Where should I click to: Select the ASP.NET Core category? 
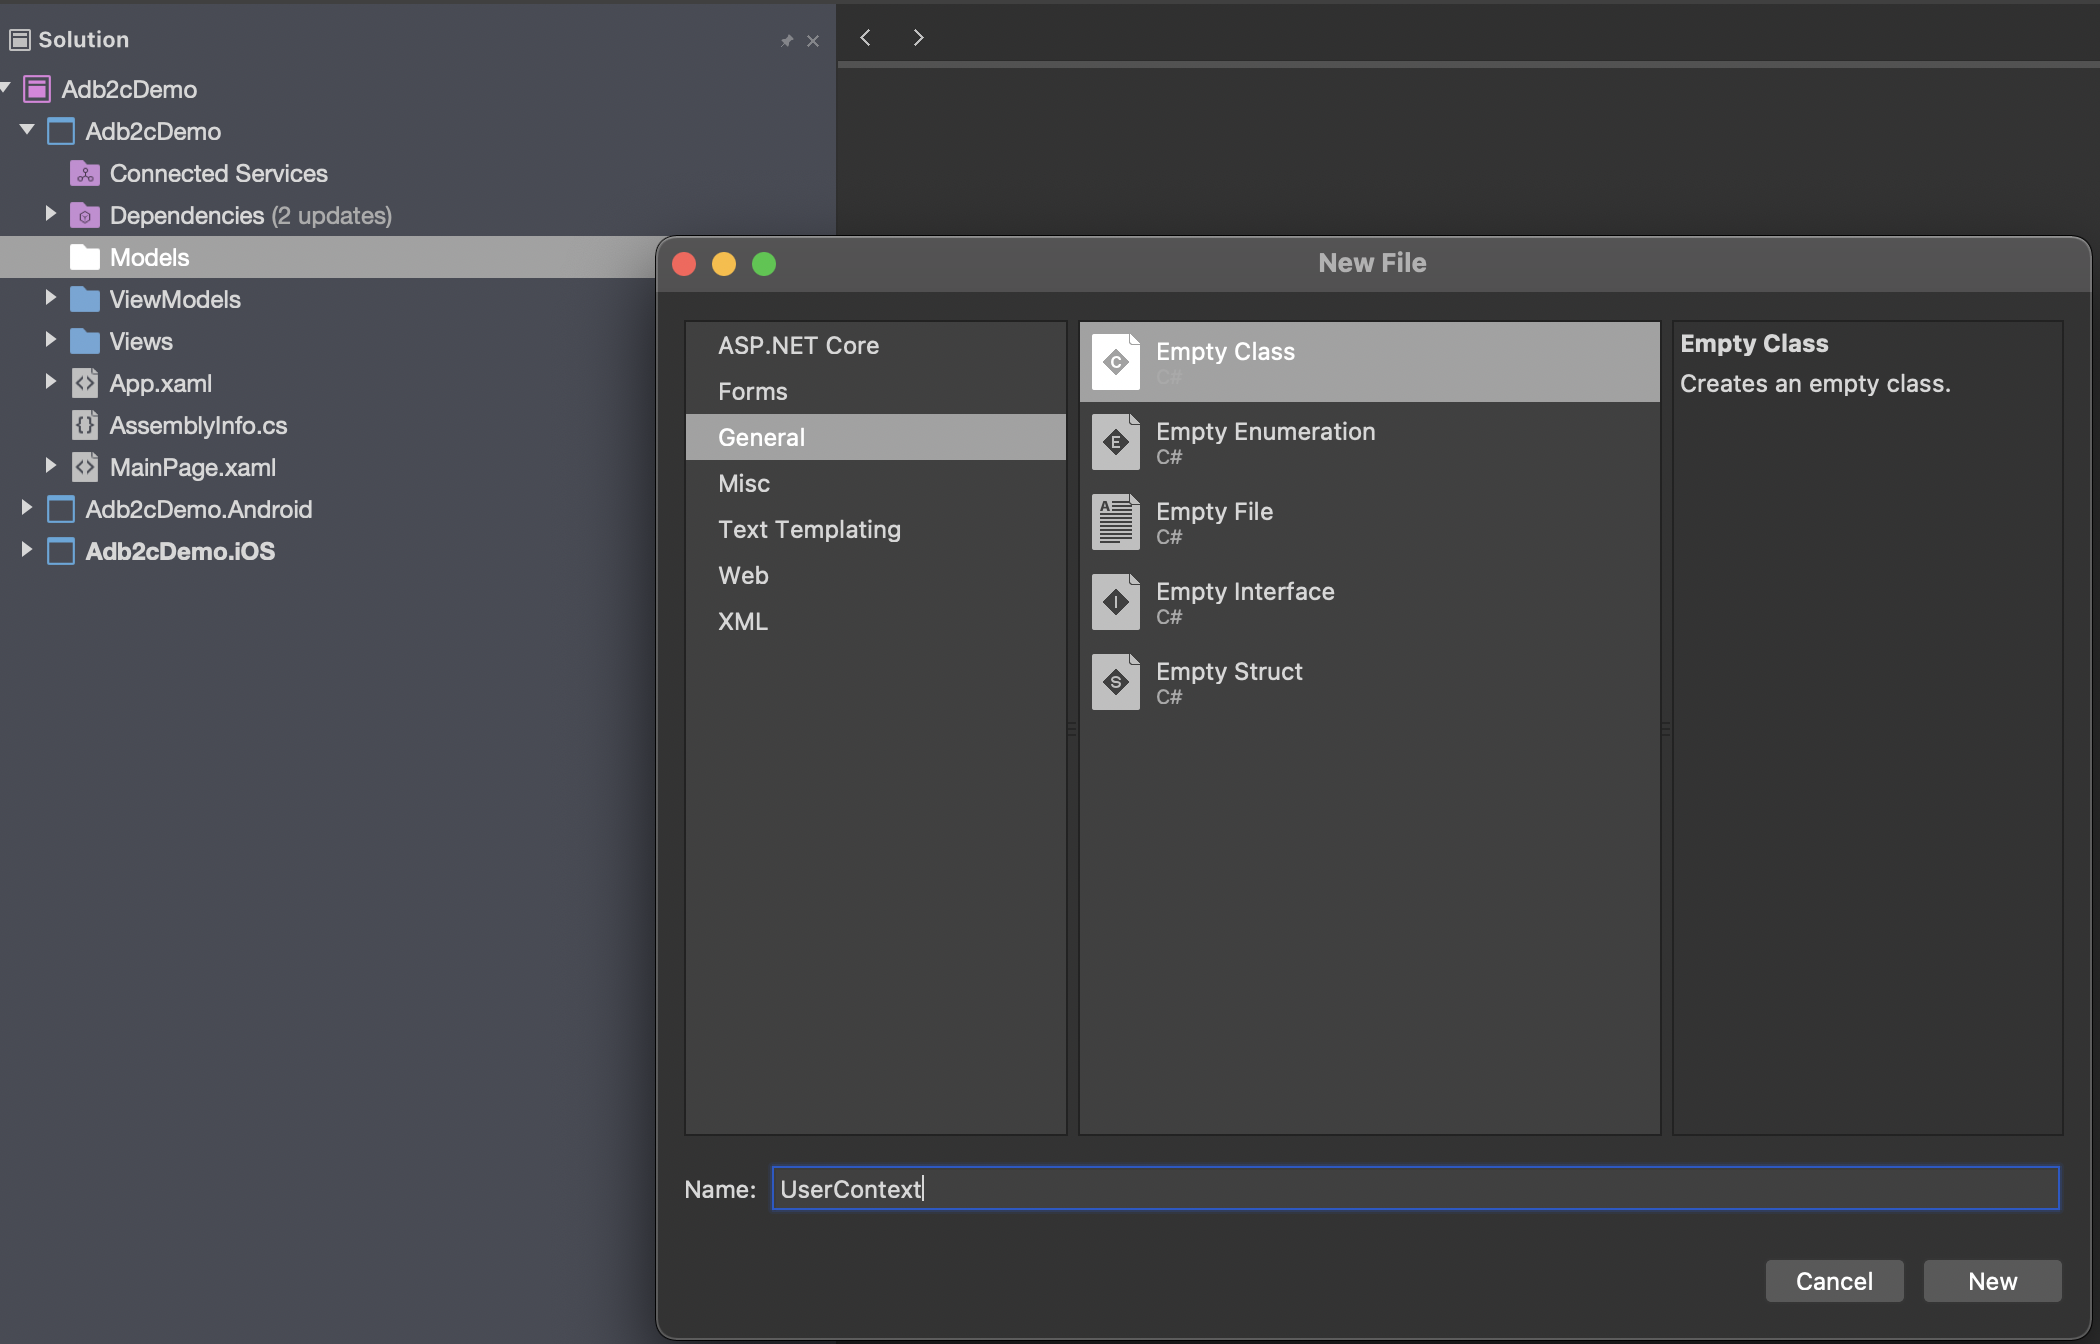tap(798, 346)
